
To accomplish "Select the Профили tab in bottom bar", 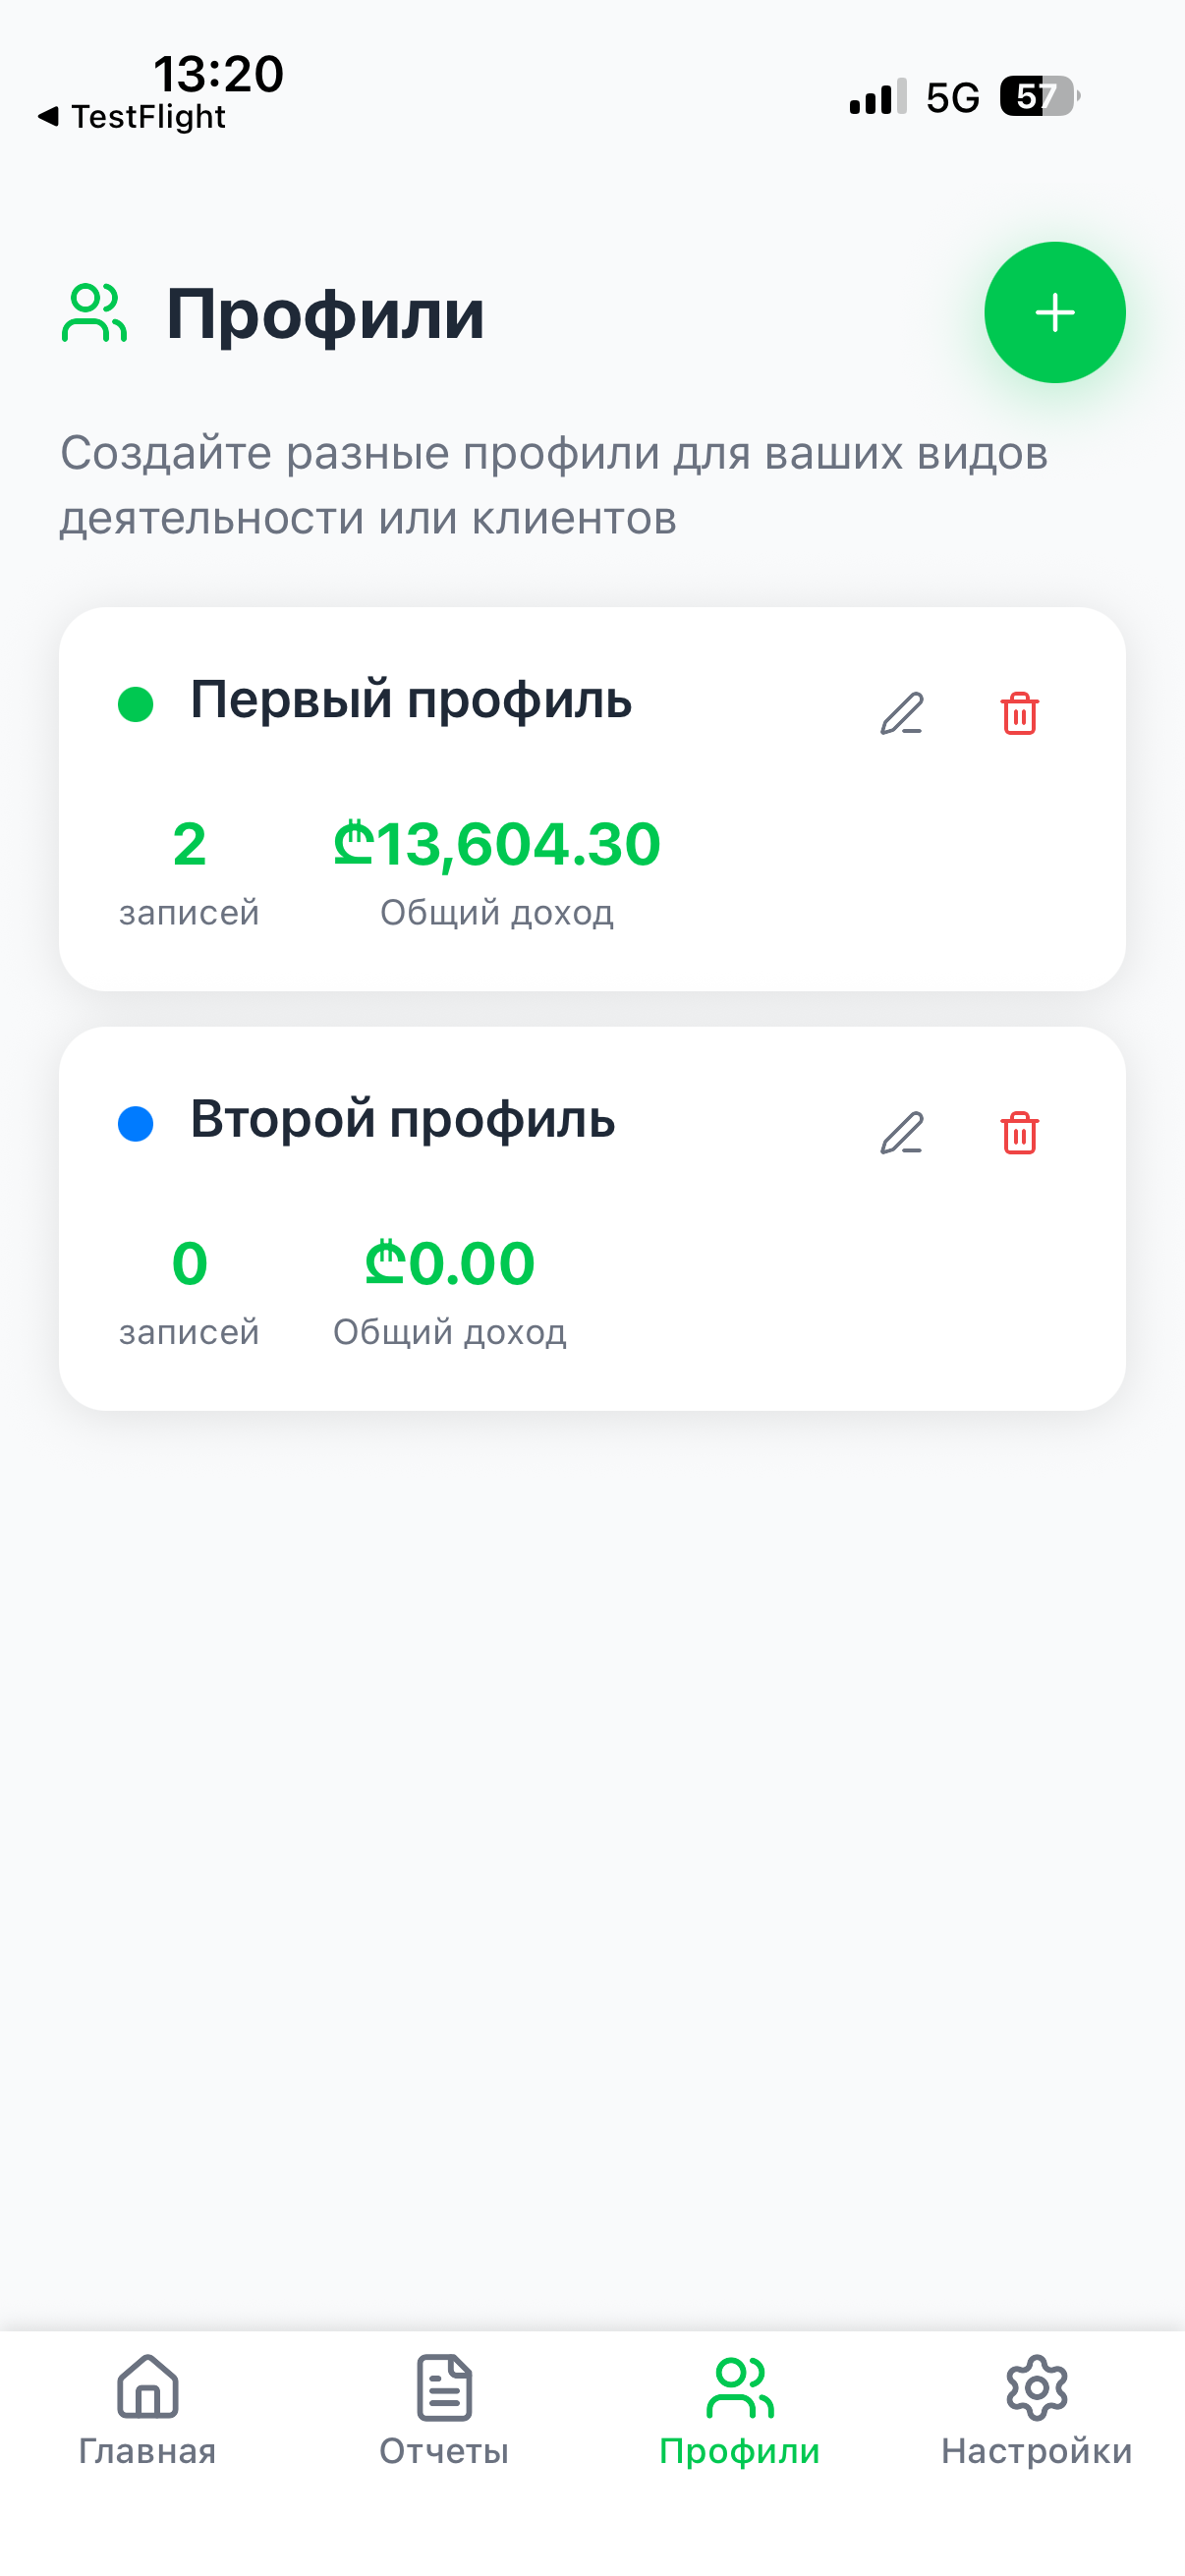I will [x=740, y=2411].
